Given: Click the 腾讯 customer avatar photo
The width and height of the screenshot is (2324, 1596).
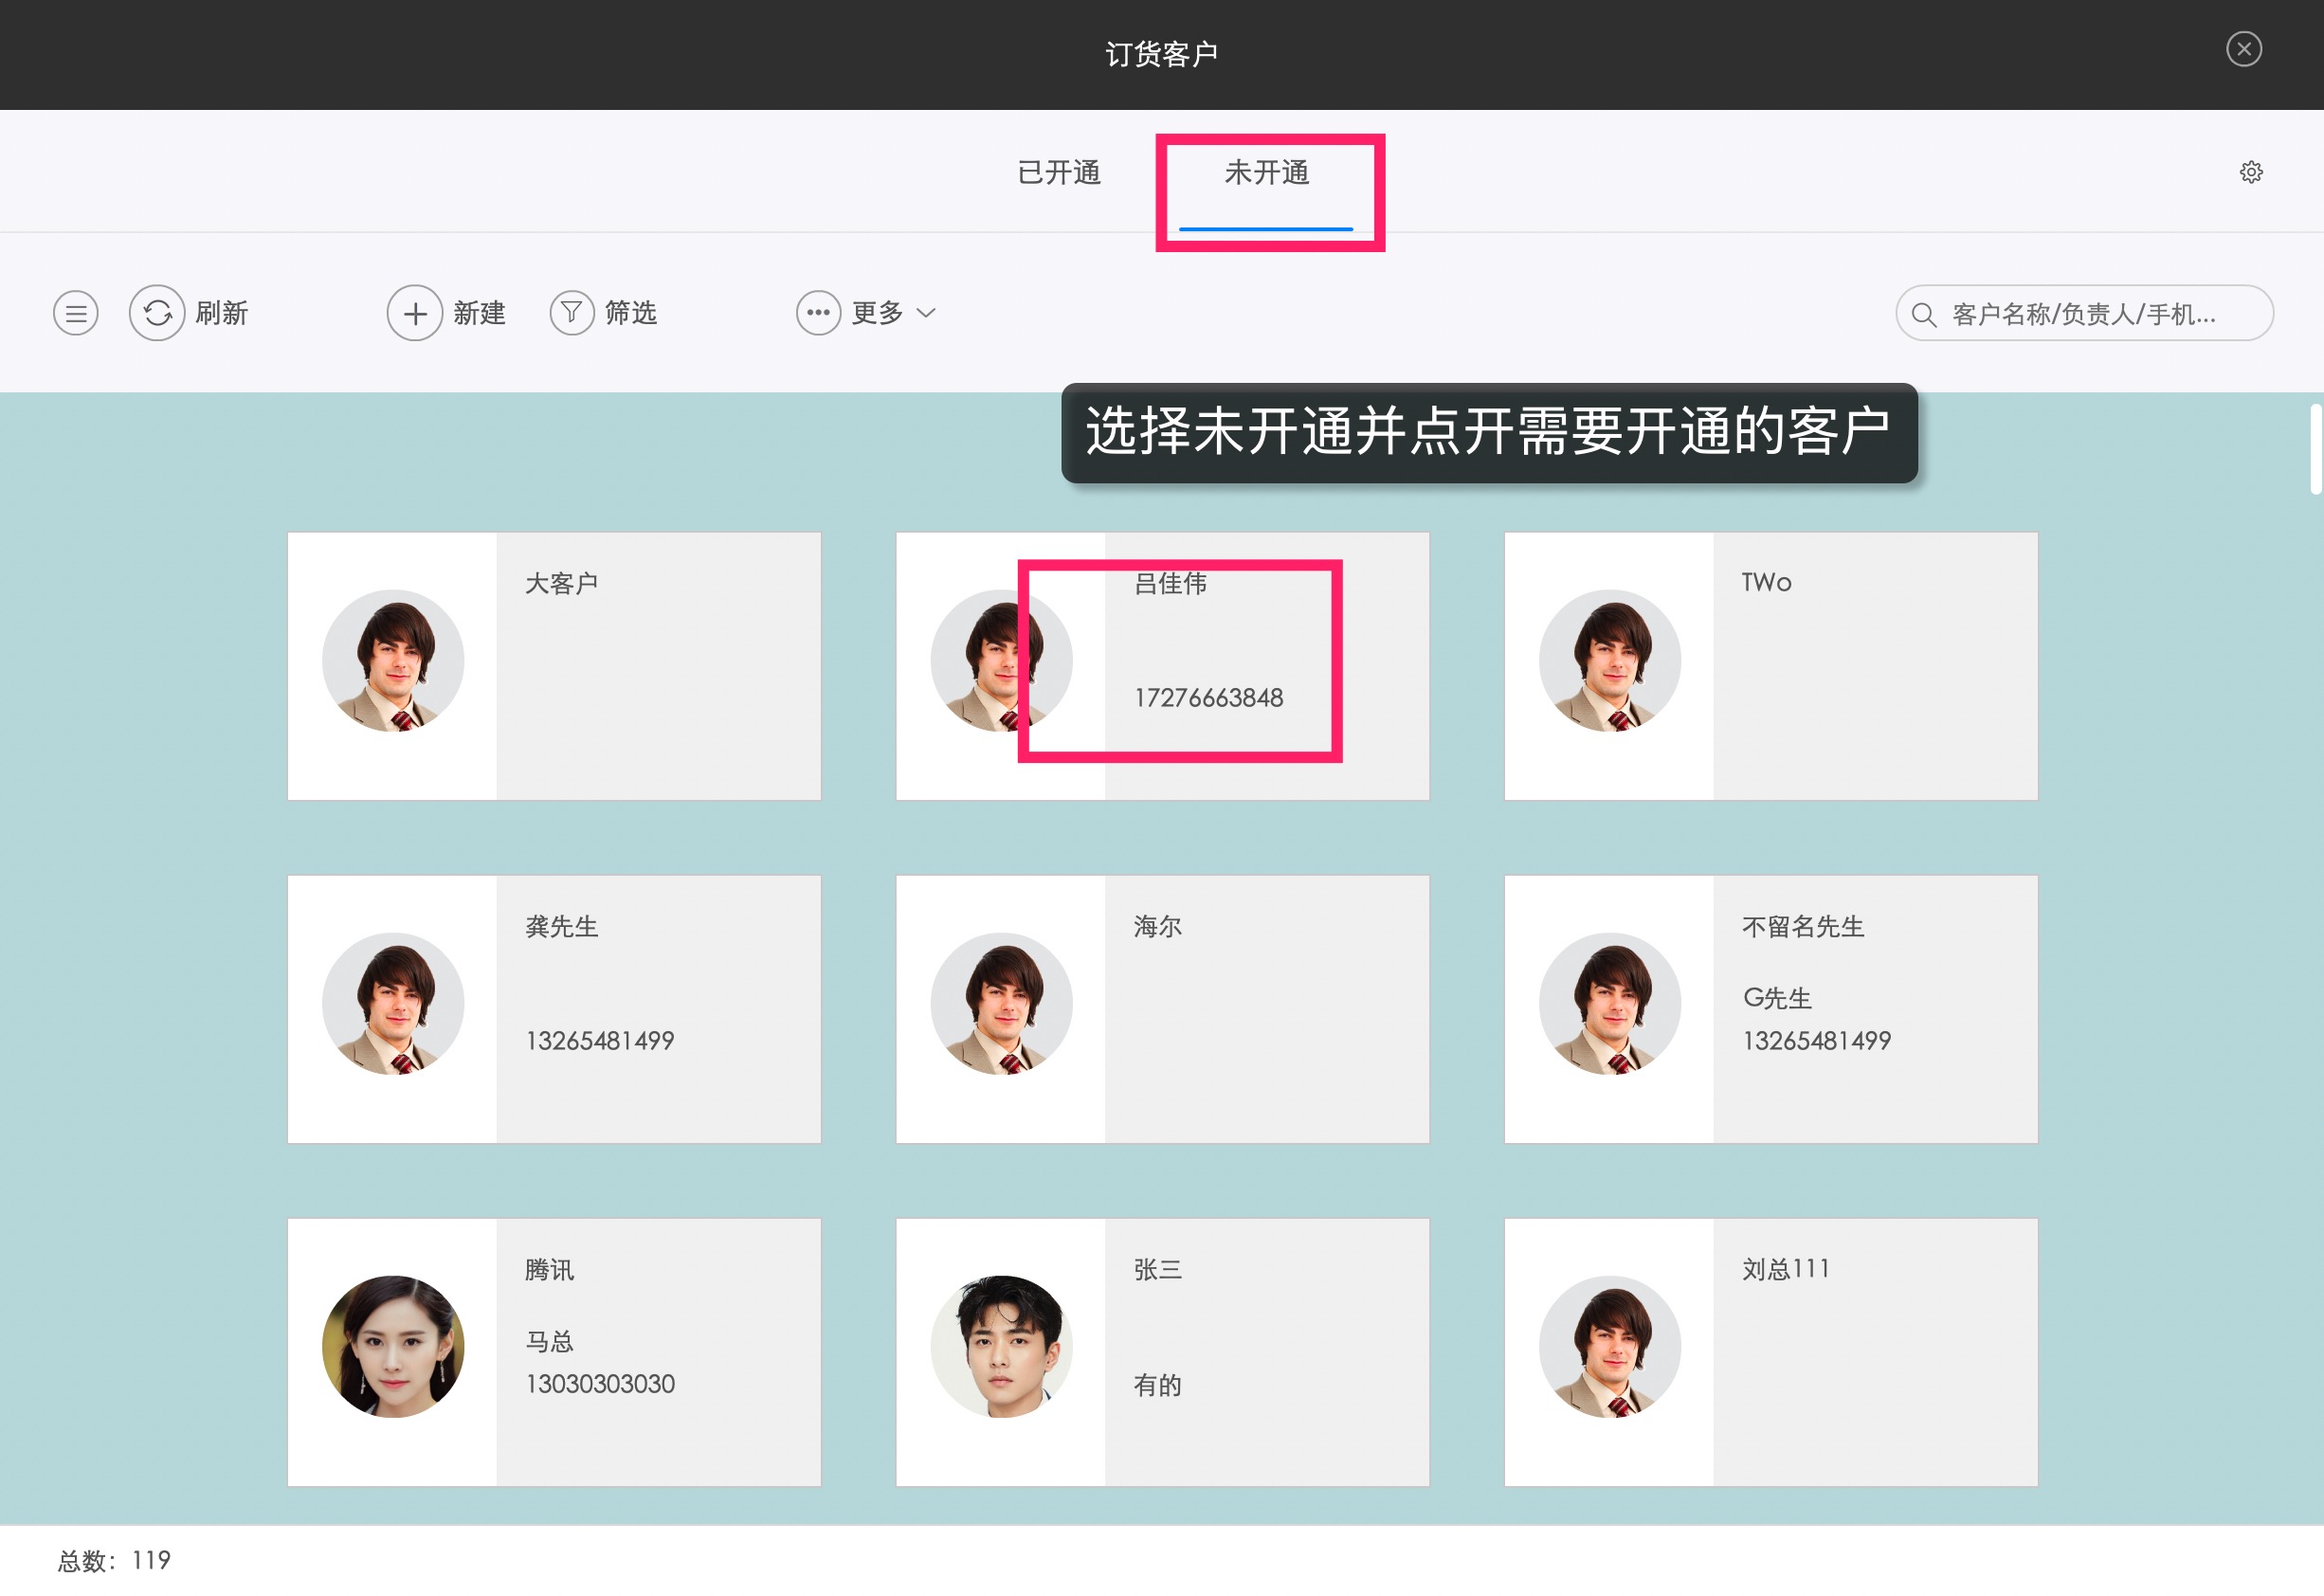Looking at the screenshot, I should (393, 1346).
